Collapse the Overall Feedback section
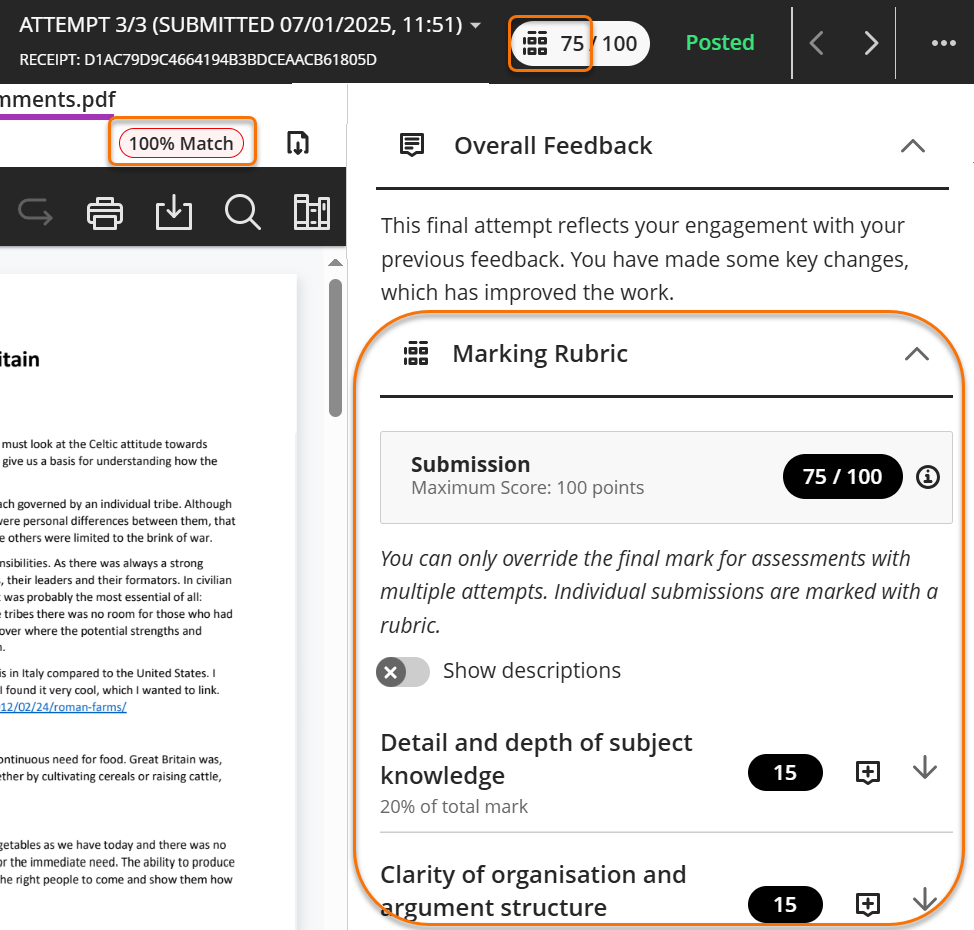 pos(912,146)
